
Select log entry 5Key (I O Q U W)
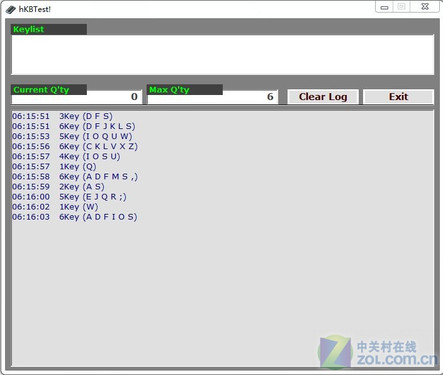coord(72,136)
